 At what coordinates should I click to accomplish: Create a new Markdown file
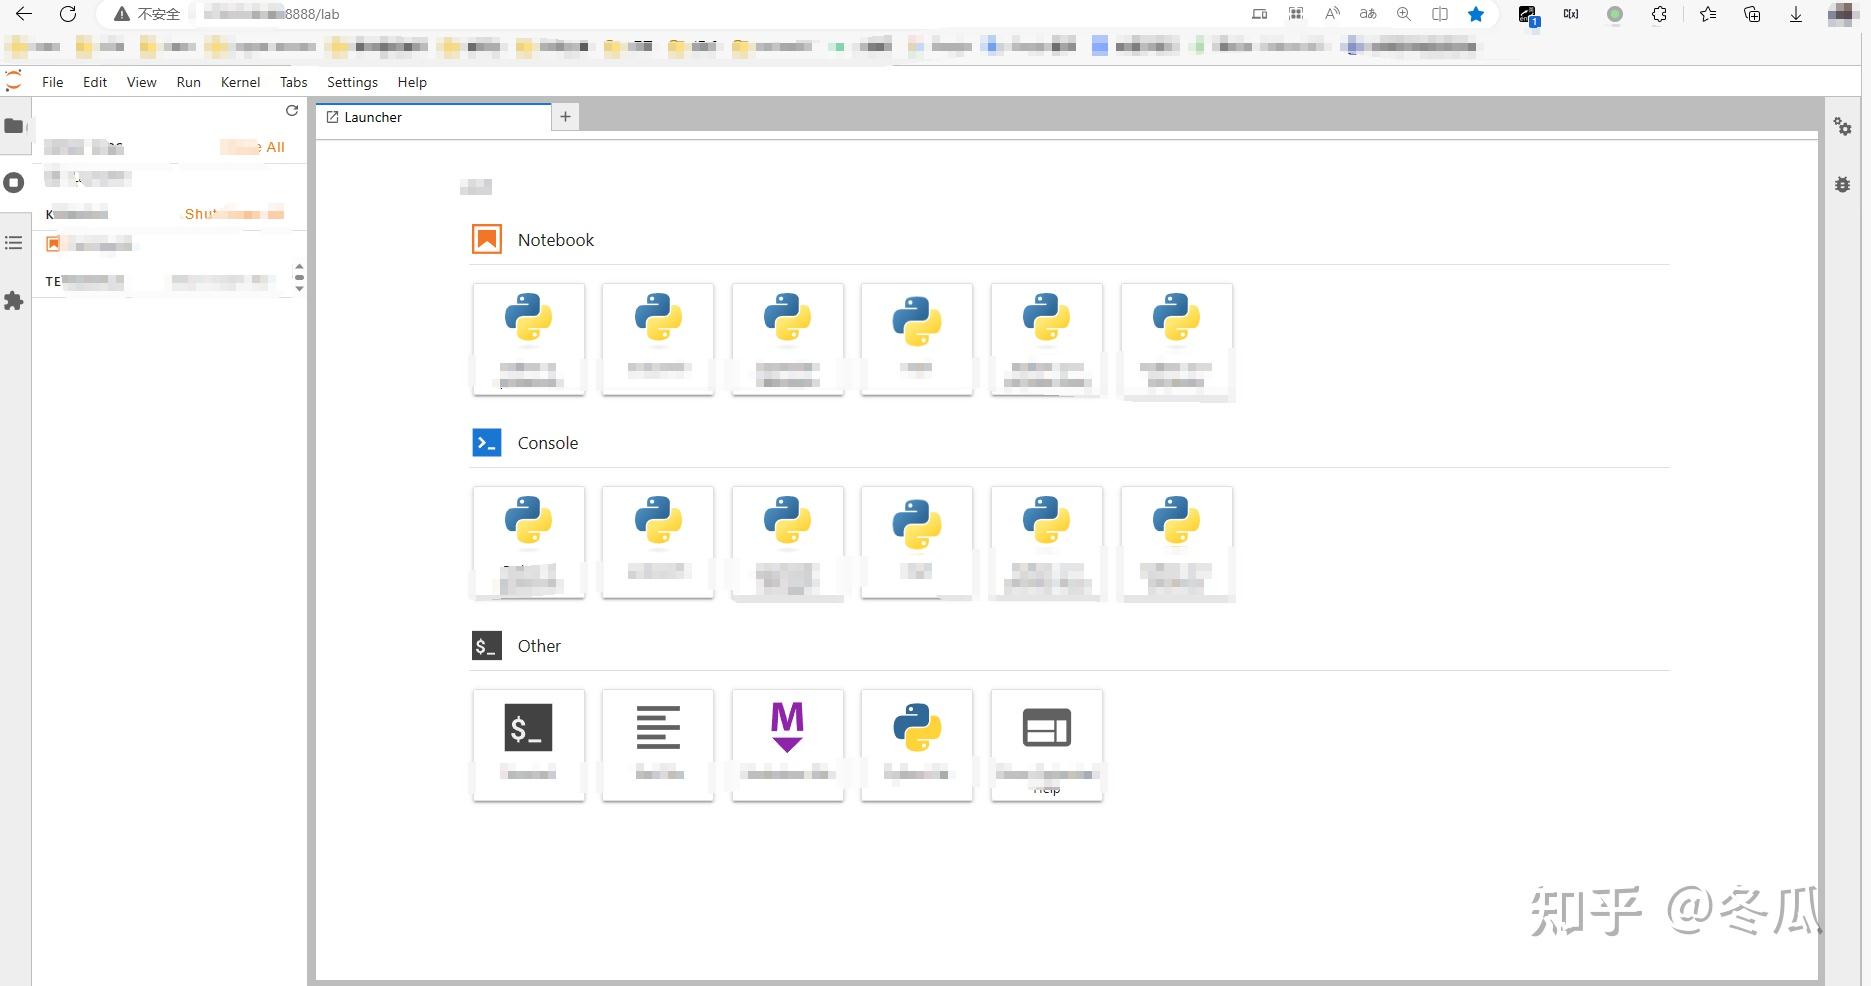point(787,745)
